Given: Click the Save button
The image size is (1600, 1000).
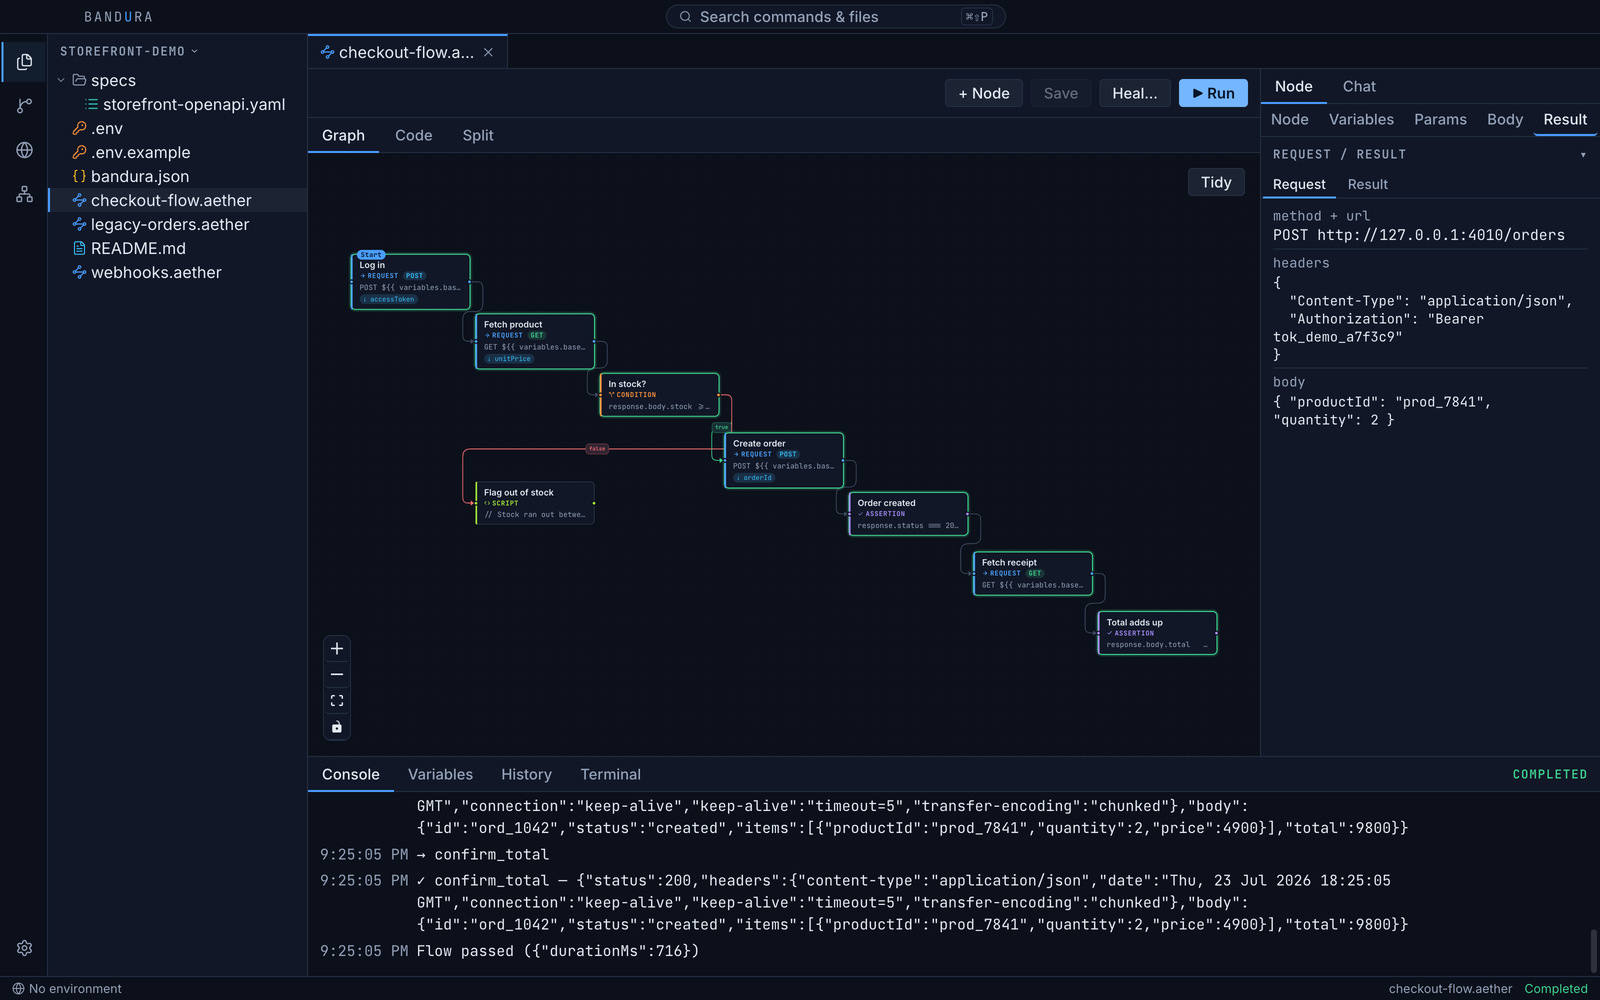Looking at the screenshot, I should (x=1061, y=93).
